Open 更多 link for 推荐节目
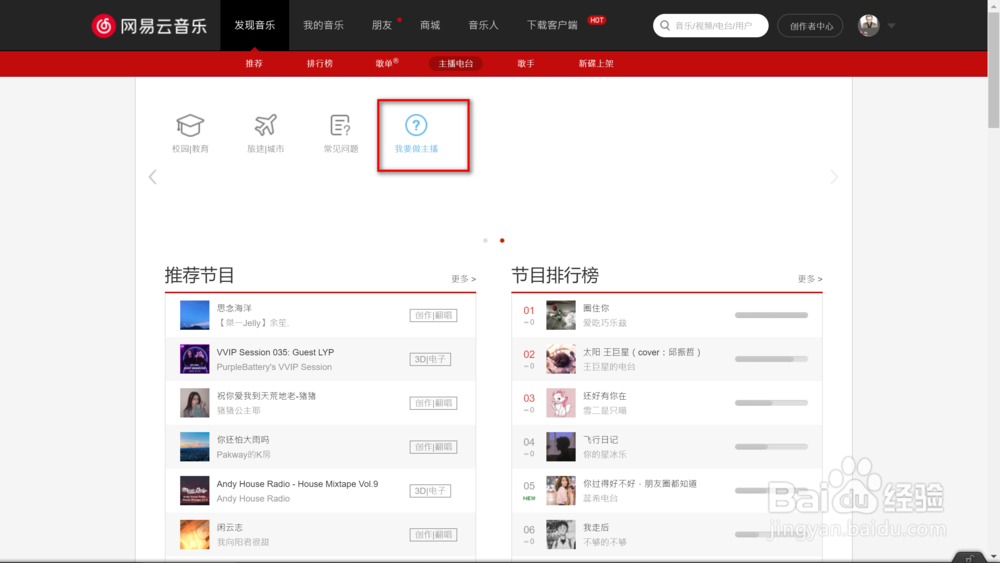 [x=463, y=279]
